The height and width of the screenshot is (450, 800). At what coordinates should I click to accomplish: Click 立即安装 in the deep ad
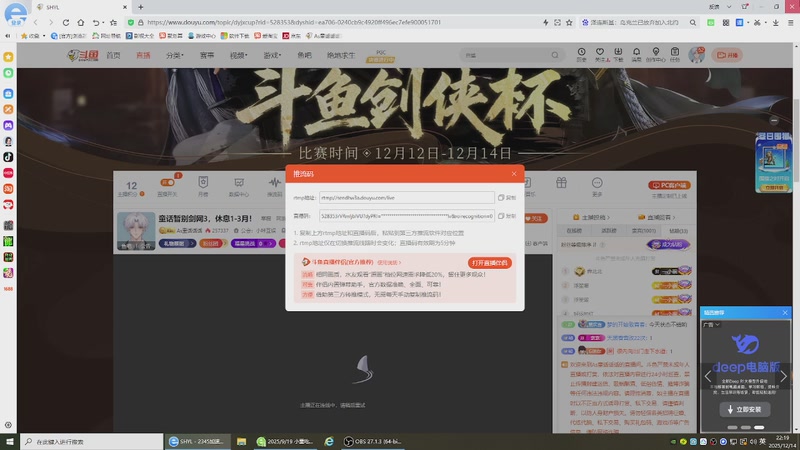[x=744, y=409]
